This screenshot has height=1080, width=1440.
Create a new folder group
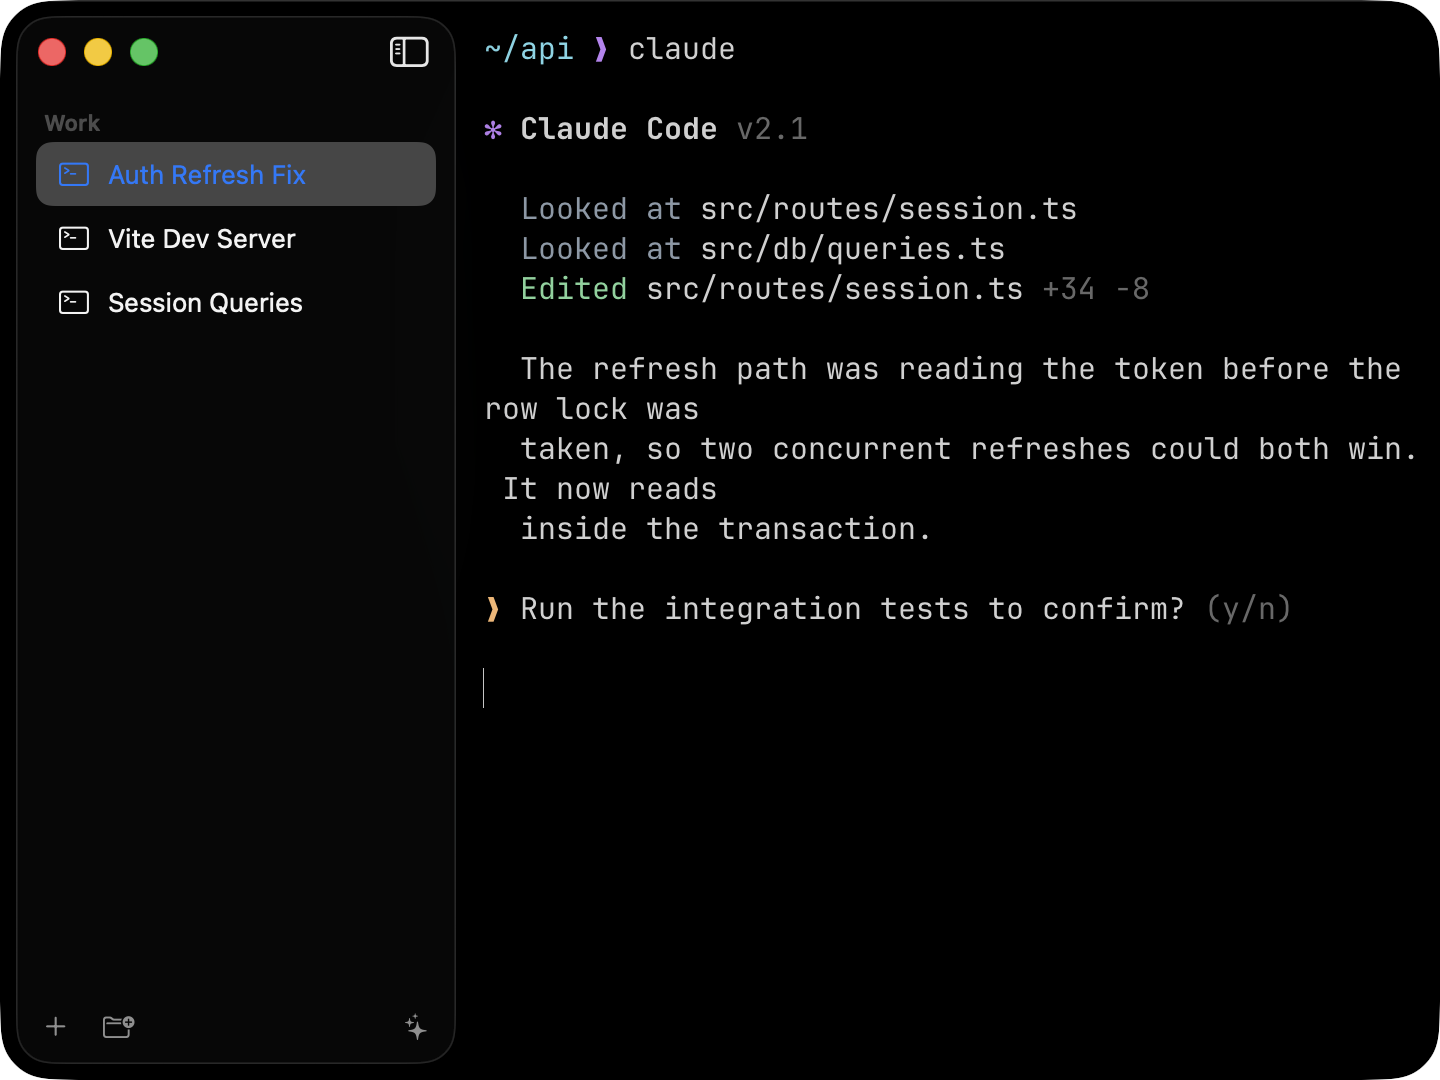(x=118, y=1026)
